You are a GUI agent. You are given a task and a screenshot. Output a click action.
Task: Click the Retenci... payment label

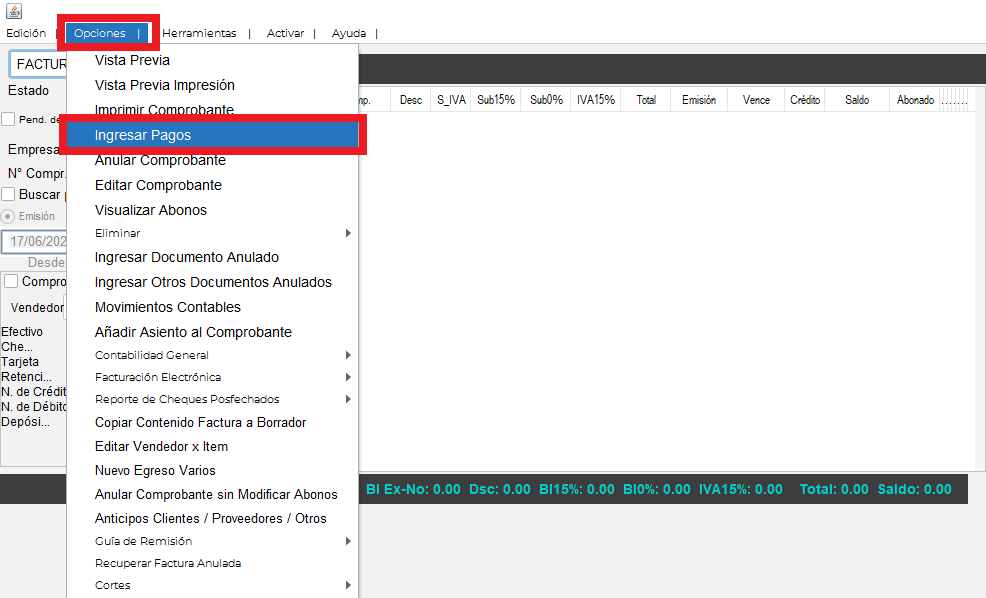pos(26,377)
